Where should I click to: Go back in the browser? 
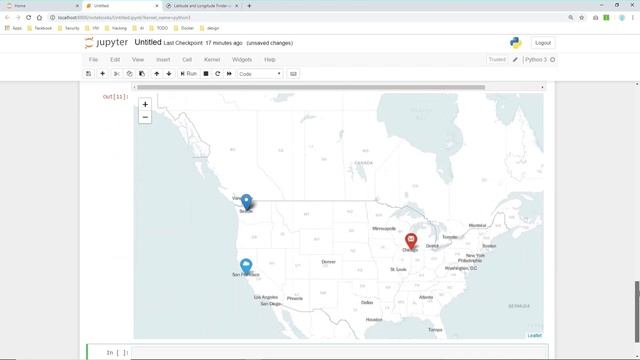click(7, 18)
